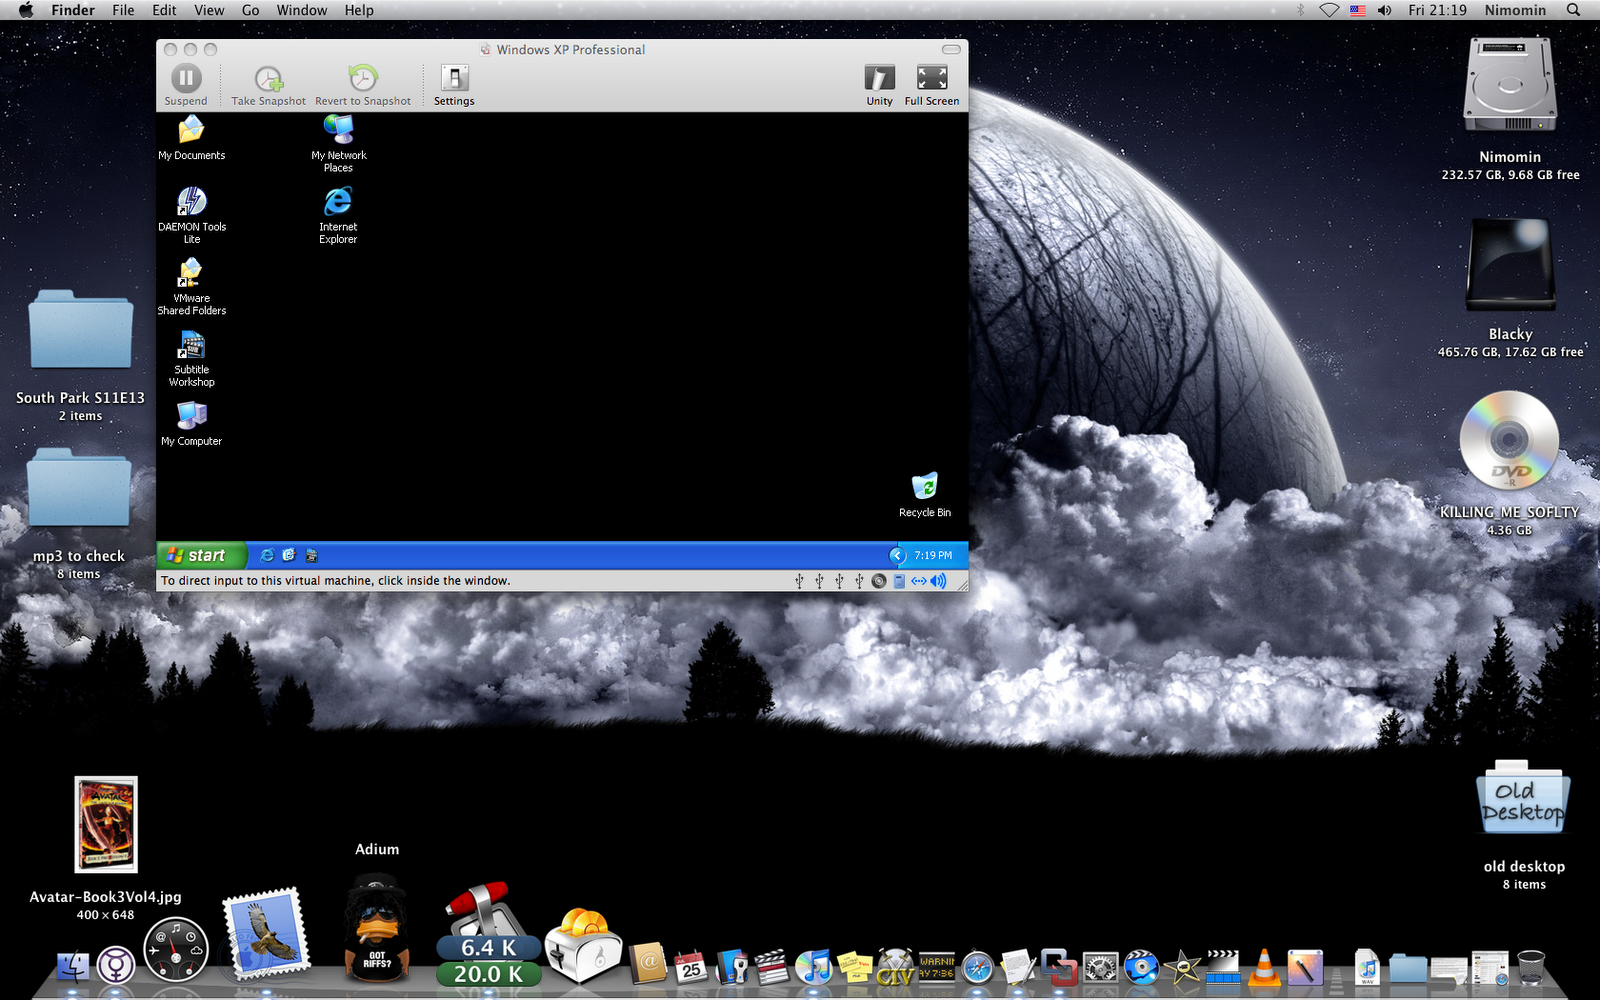Image resolution: width=1600 pixels, height=1000 pixels.
Task: Click Revert to Snapshot button
Action: click(x=363, y=85)
